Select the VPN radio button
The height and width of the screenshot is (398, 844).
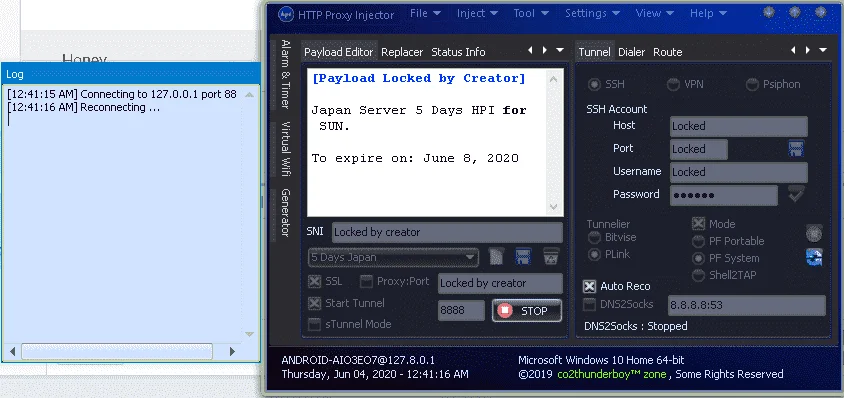(673, 85)
